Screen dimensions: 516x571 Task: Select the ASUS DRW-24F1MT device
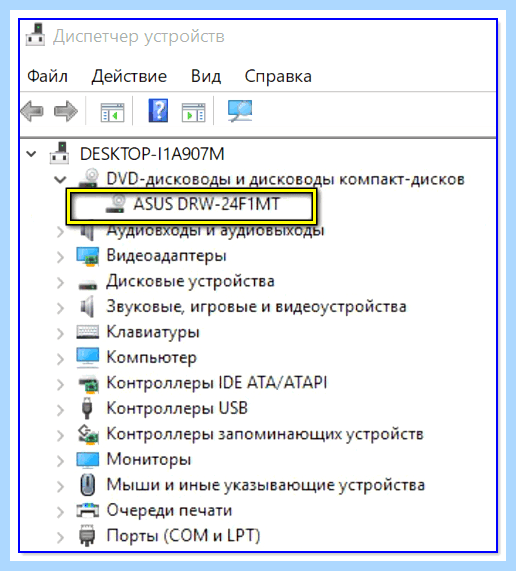tap(206, 204)
